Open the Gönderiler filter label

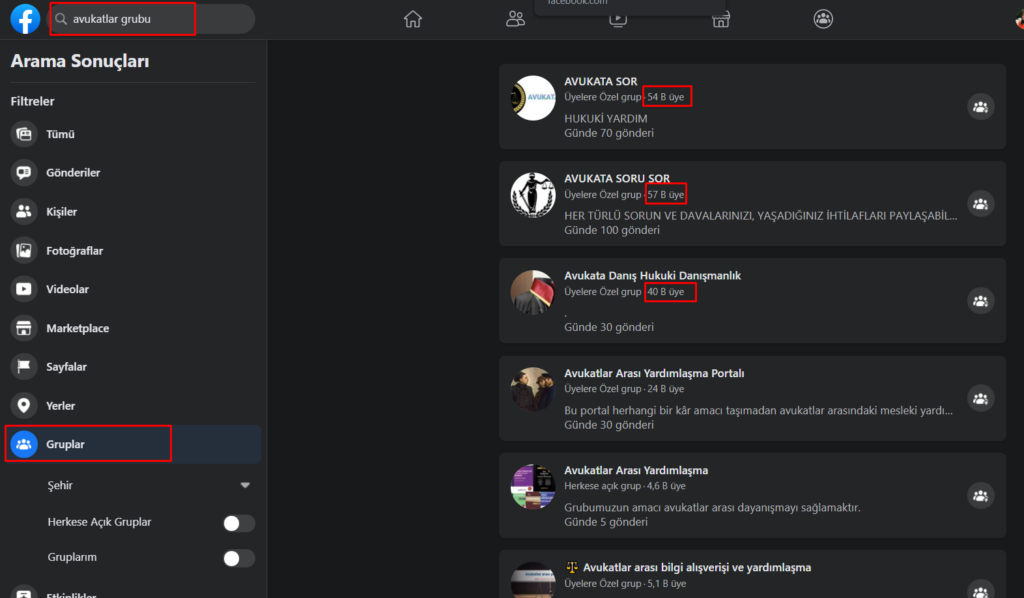[73, 172]
